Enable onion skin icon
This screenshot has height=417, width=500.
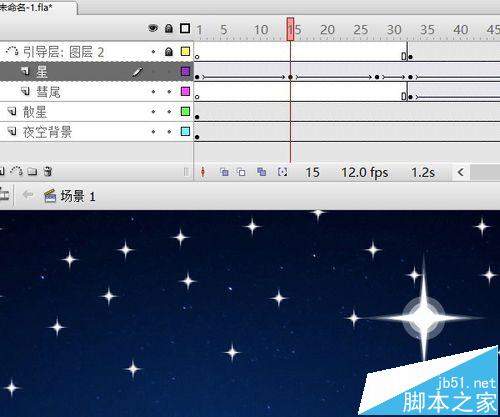[x=224, y=172]
